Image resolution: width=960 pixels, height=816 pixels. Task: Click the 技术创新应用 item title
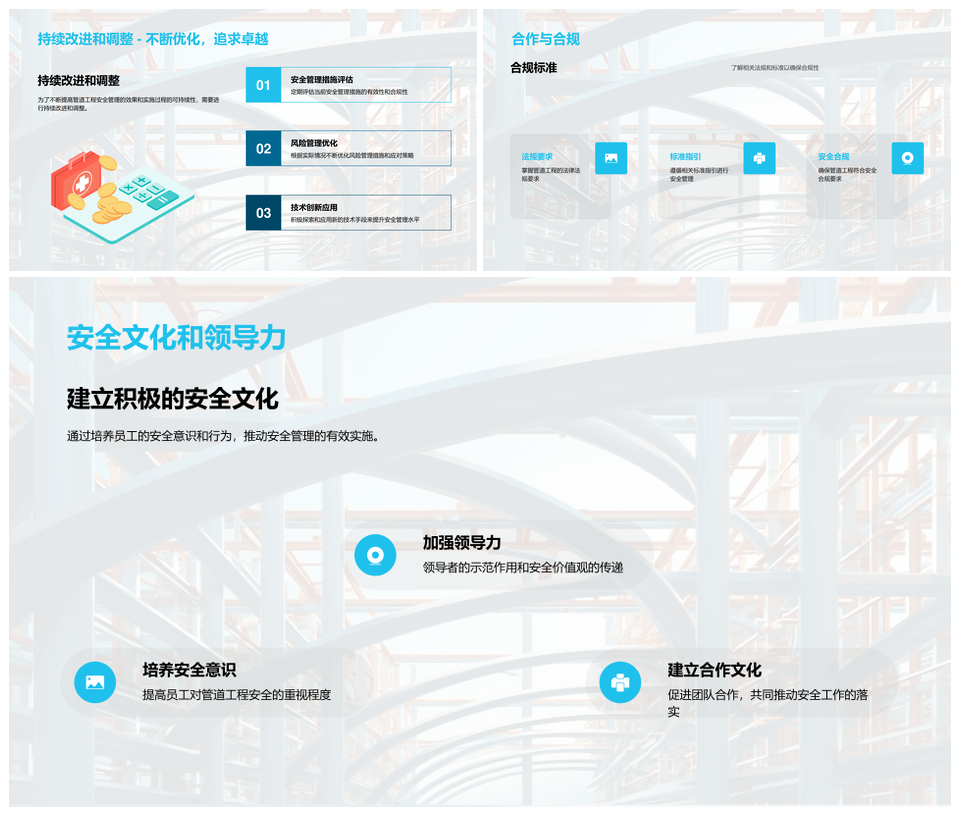pyautogui.click(x=314, y=207)
